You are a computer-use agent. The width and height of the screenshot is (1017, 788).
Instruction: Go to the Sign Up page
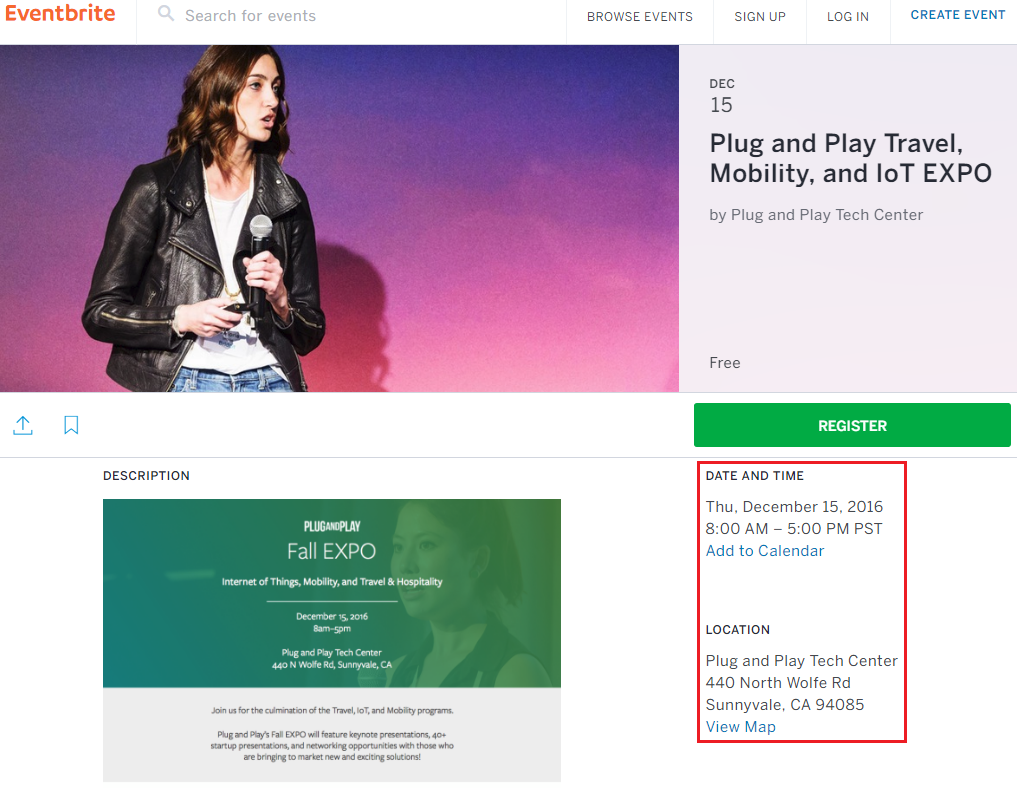[x=759, y=17]
